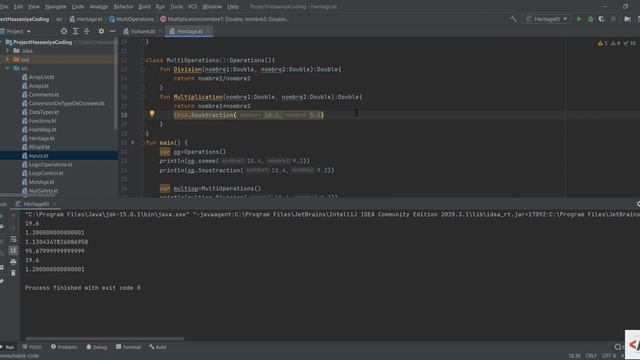Hide the Project panel with minus icon

click(112, 31)
